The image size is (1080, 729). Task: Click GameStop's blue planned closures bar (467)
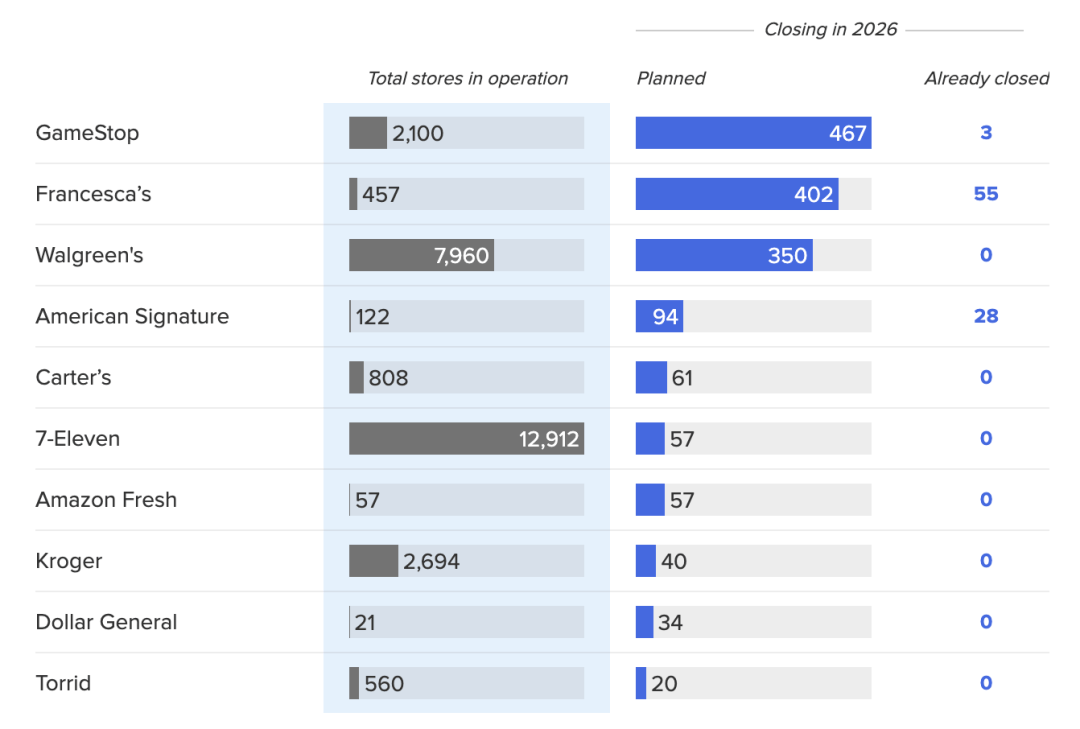coord(752,133)
